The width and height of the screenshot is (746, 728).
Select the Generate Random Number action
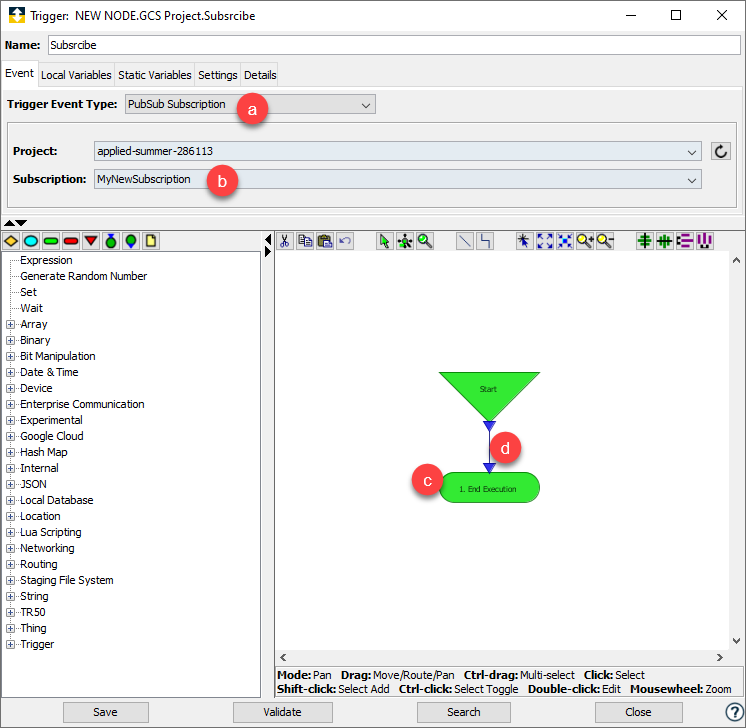(84, 276)
